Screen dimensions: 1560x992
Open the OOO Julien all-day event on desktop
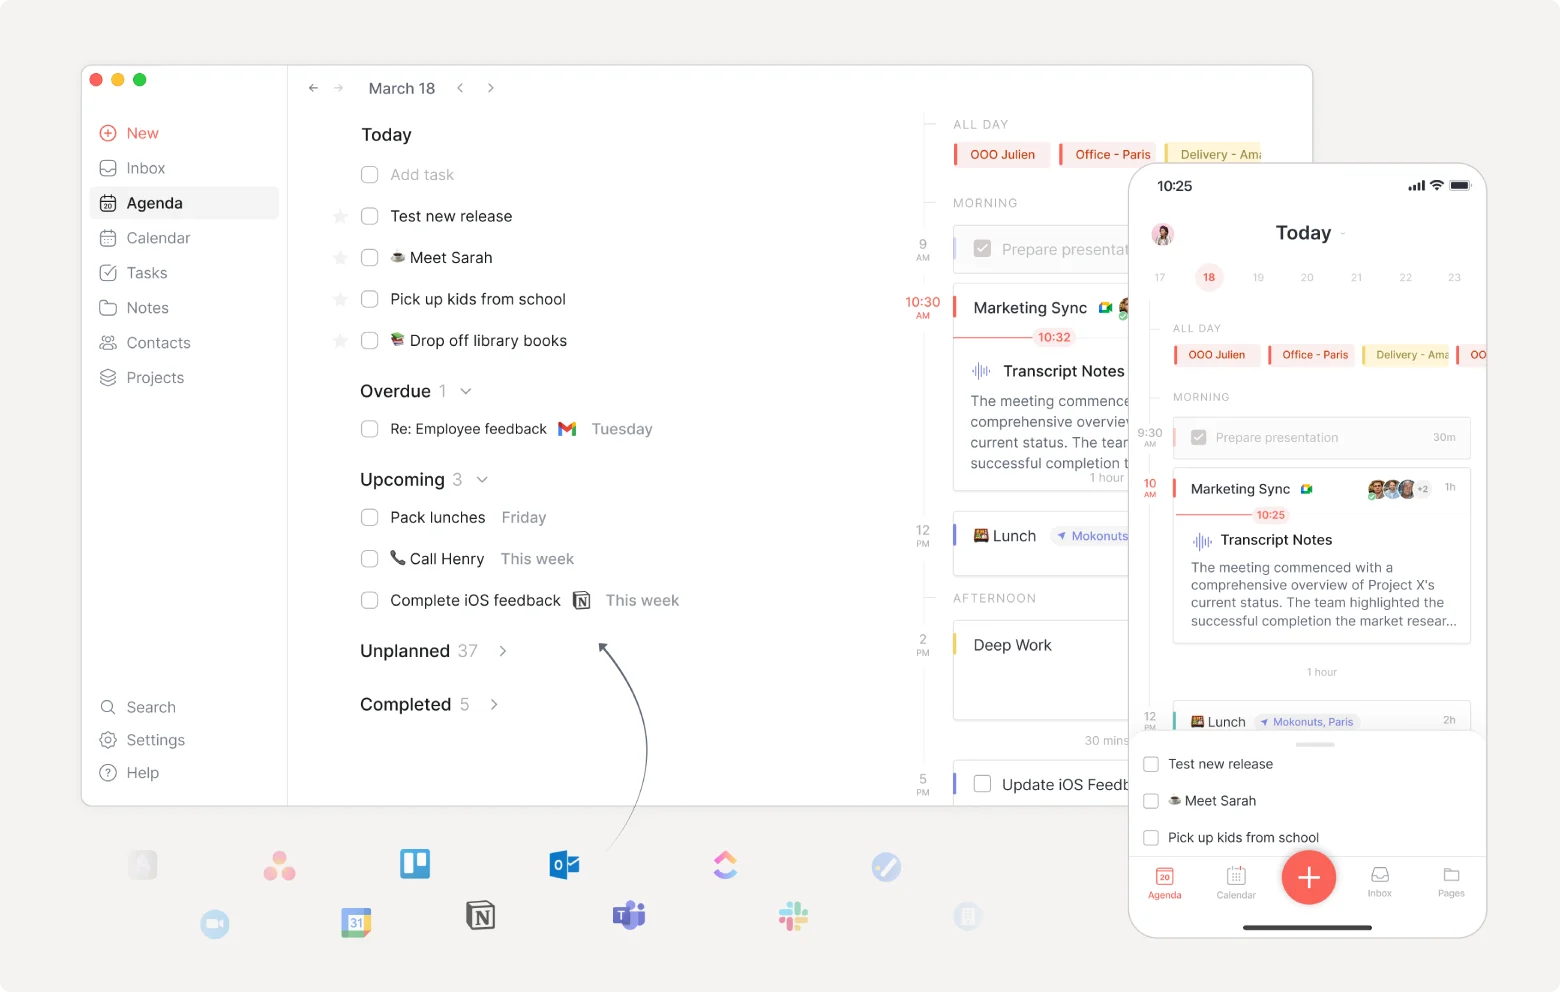[1001, 154]
